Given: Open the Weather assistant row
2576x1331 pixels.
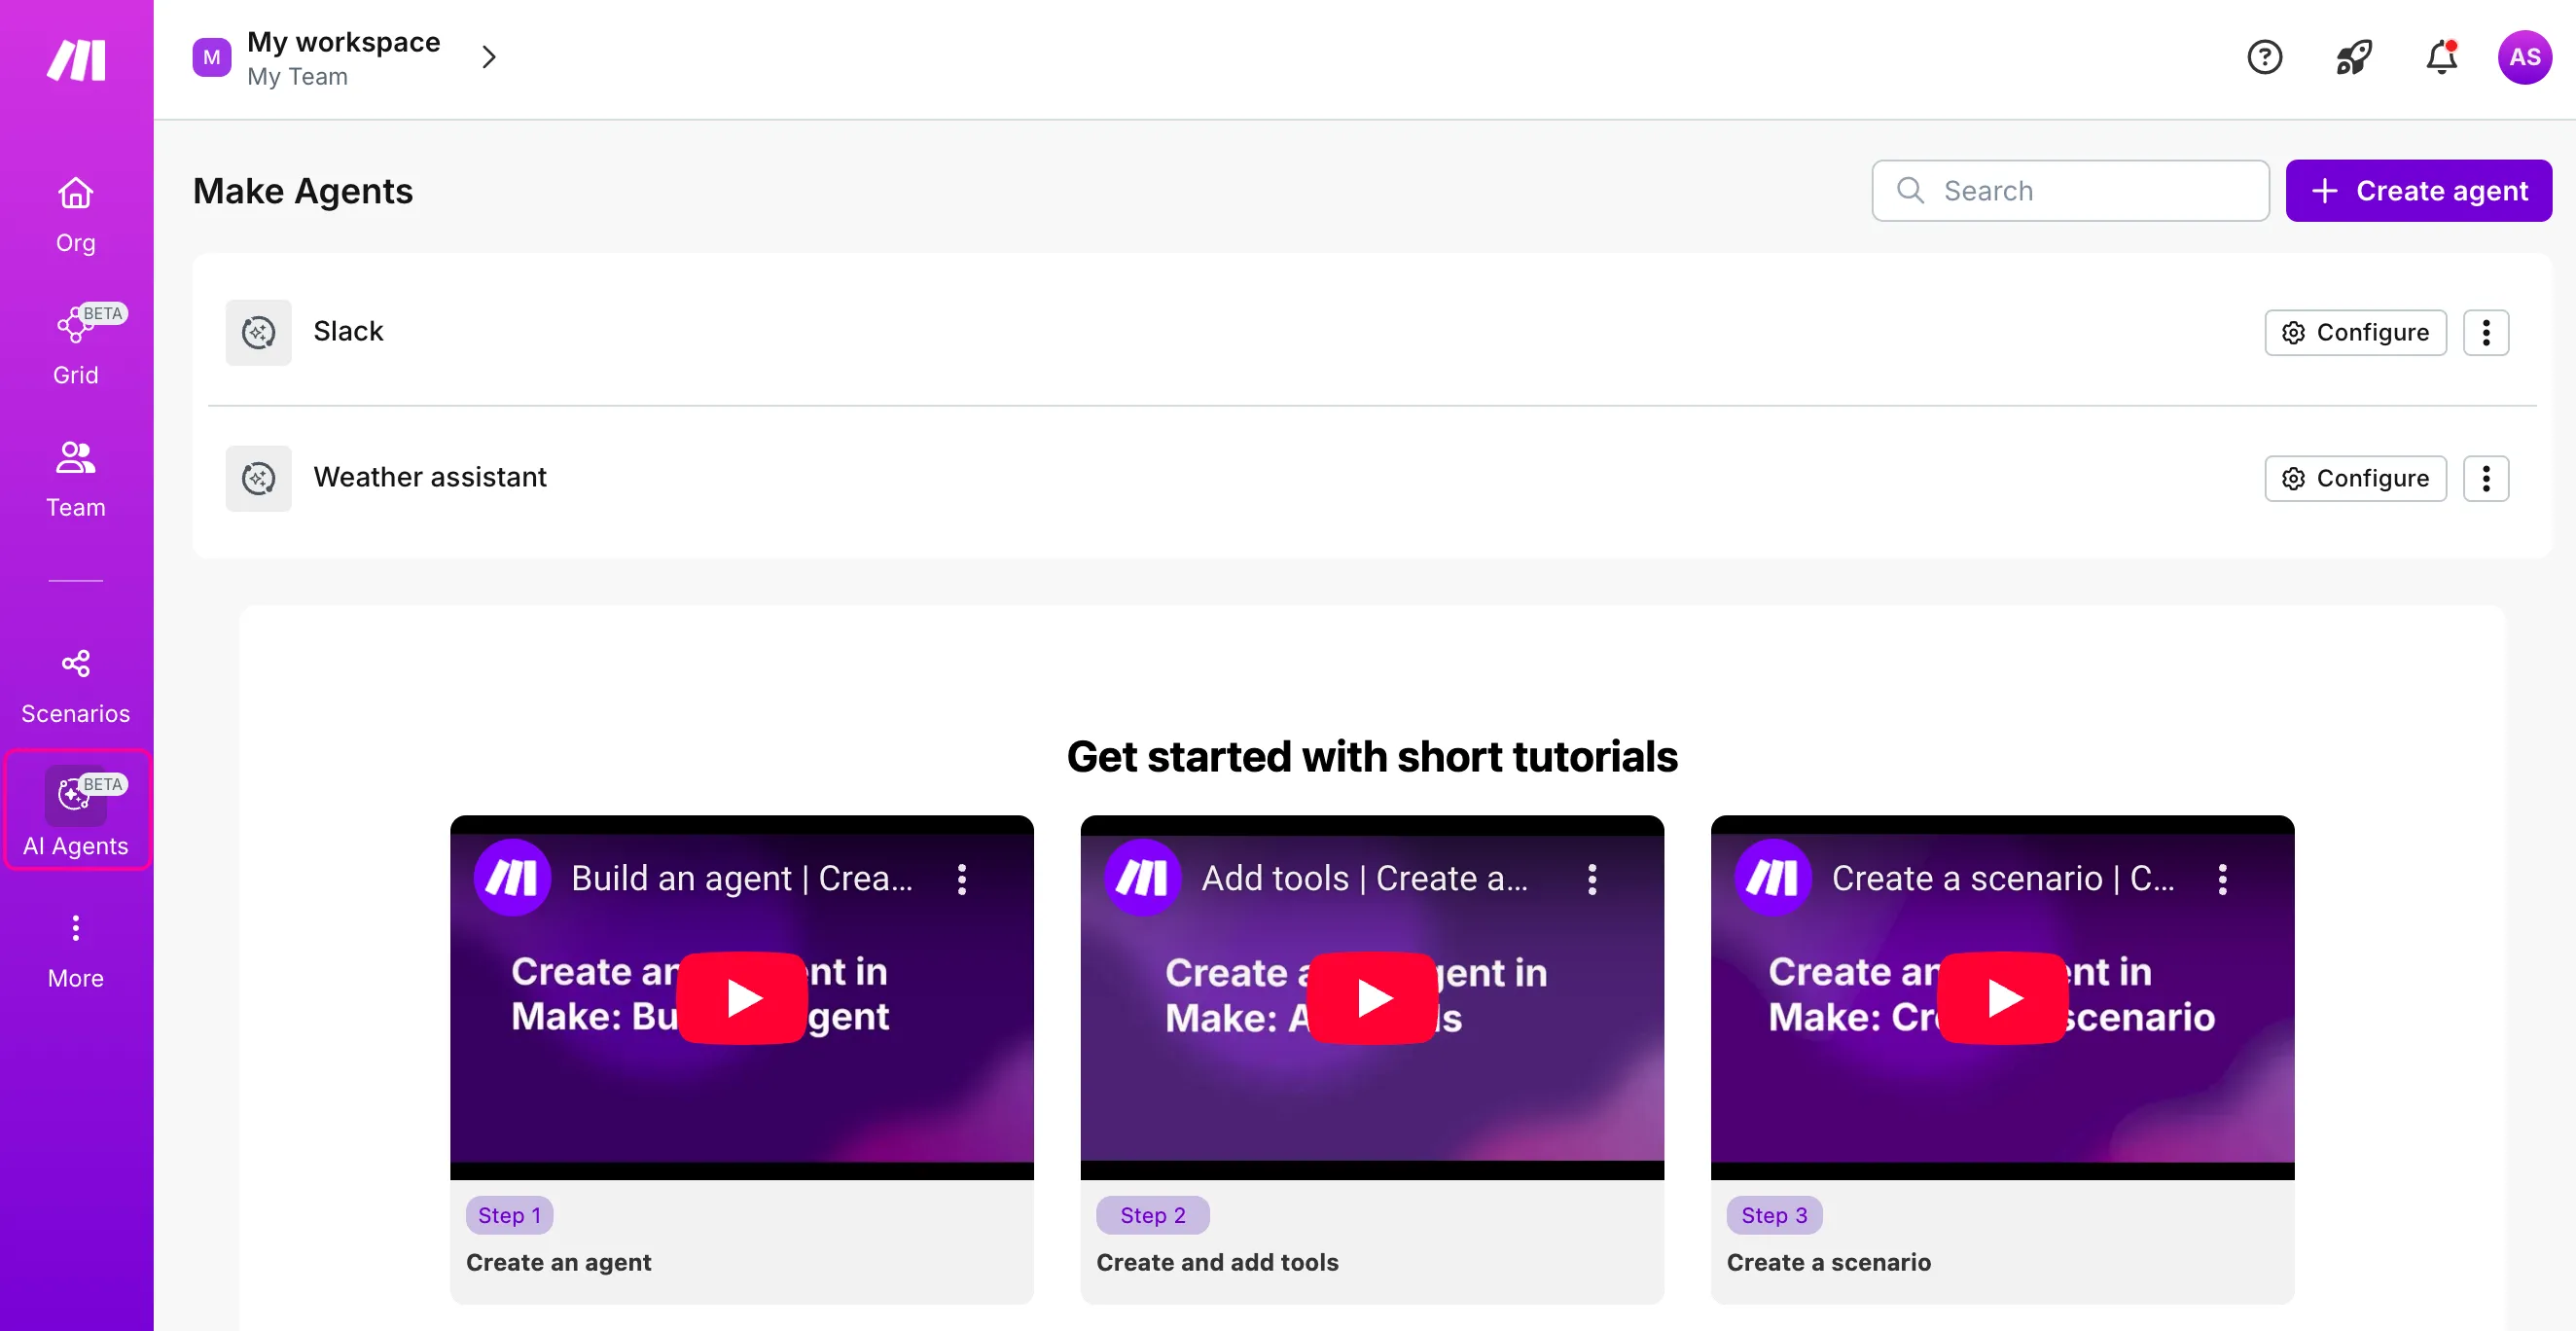Looking at the screenshot, I should click(1371, 478).
